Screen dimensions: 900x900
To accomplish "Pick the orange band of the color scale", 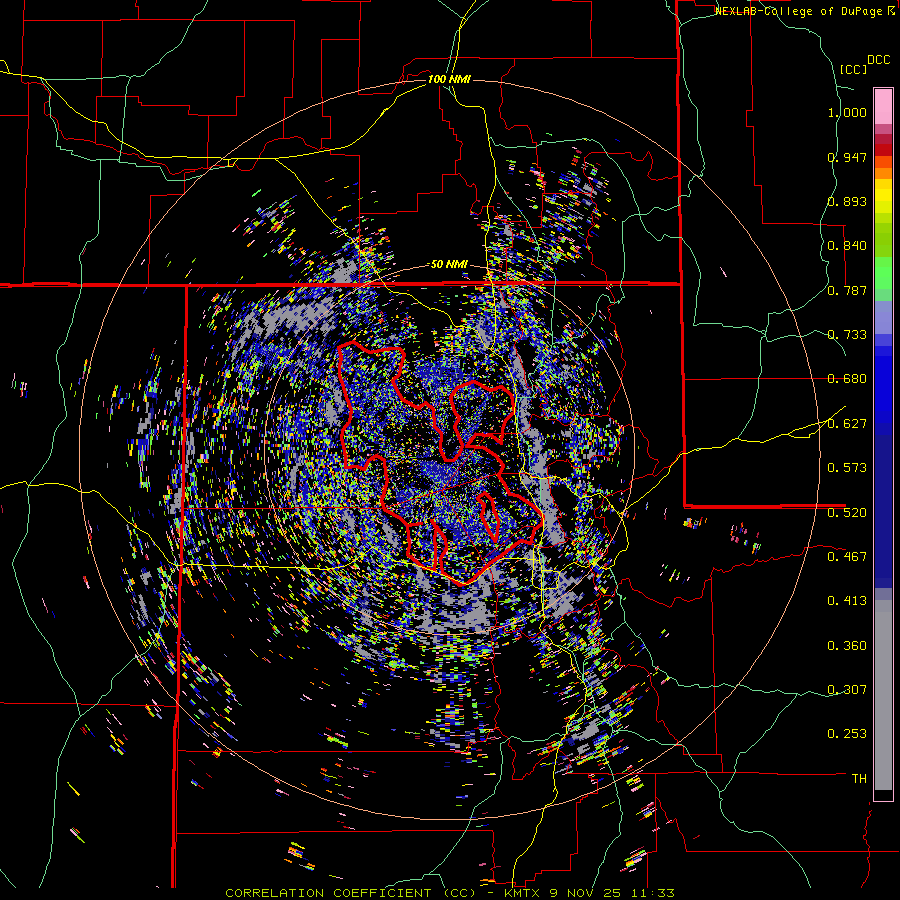I will (883, 173).
